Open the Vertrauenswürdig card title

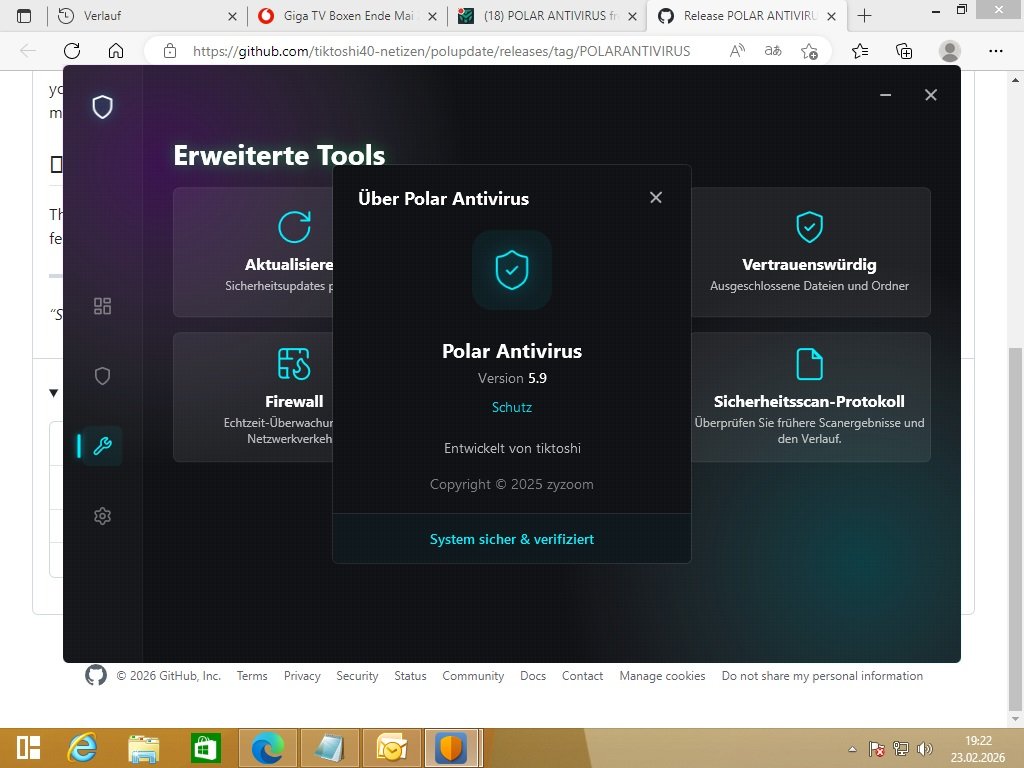[x=809, y=264]
